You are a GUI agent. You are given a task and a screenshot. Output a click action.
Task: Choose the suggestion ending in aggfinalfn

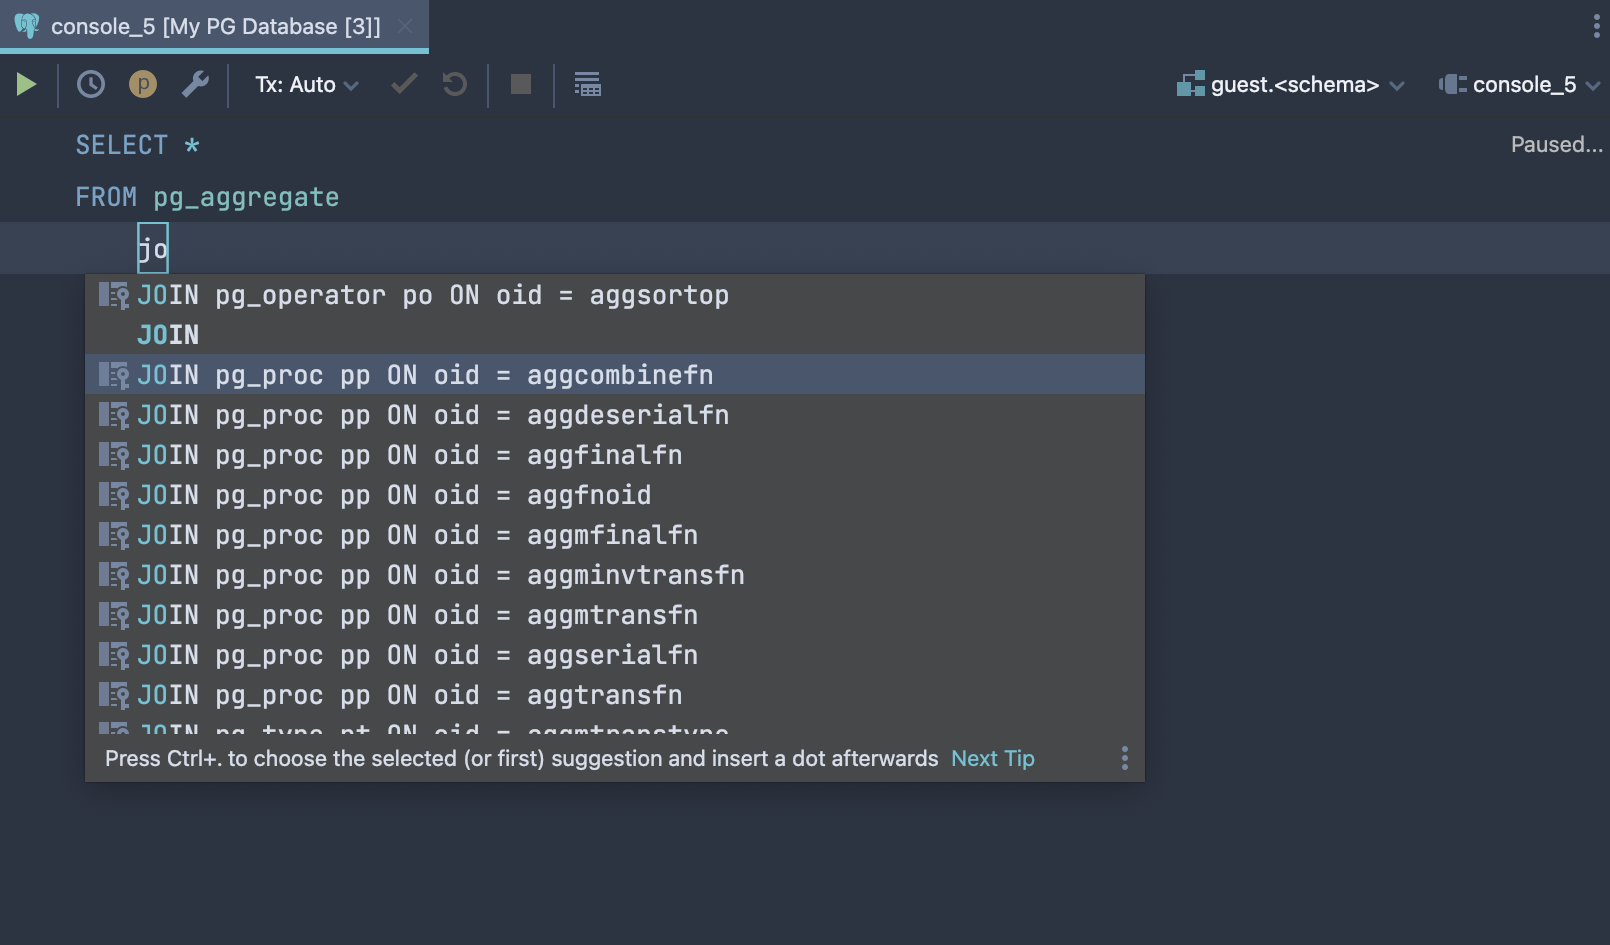point(615,455)
